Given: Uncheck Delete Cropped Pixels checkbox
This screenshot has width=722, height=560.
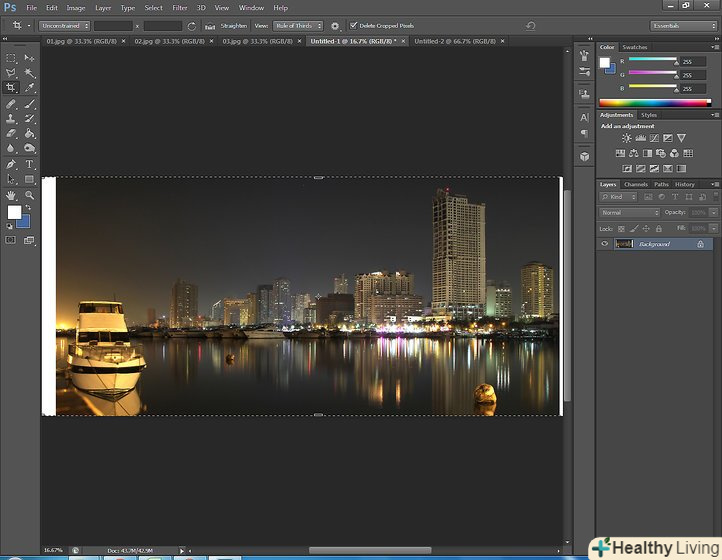Looking at the screenshot, I should click(x=353, y=25).
